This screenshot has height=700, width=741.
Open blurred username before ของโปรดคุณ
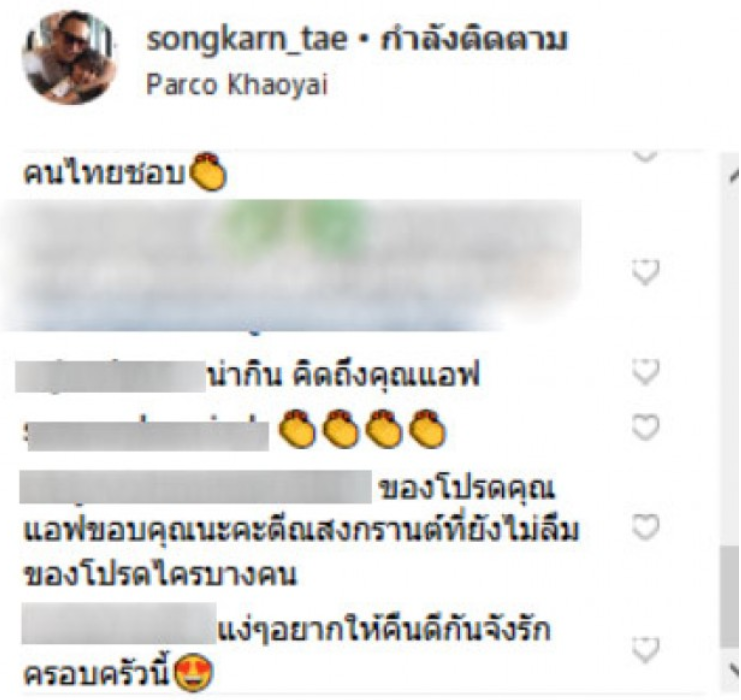196,487
